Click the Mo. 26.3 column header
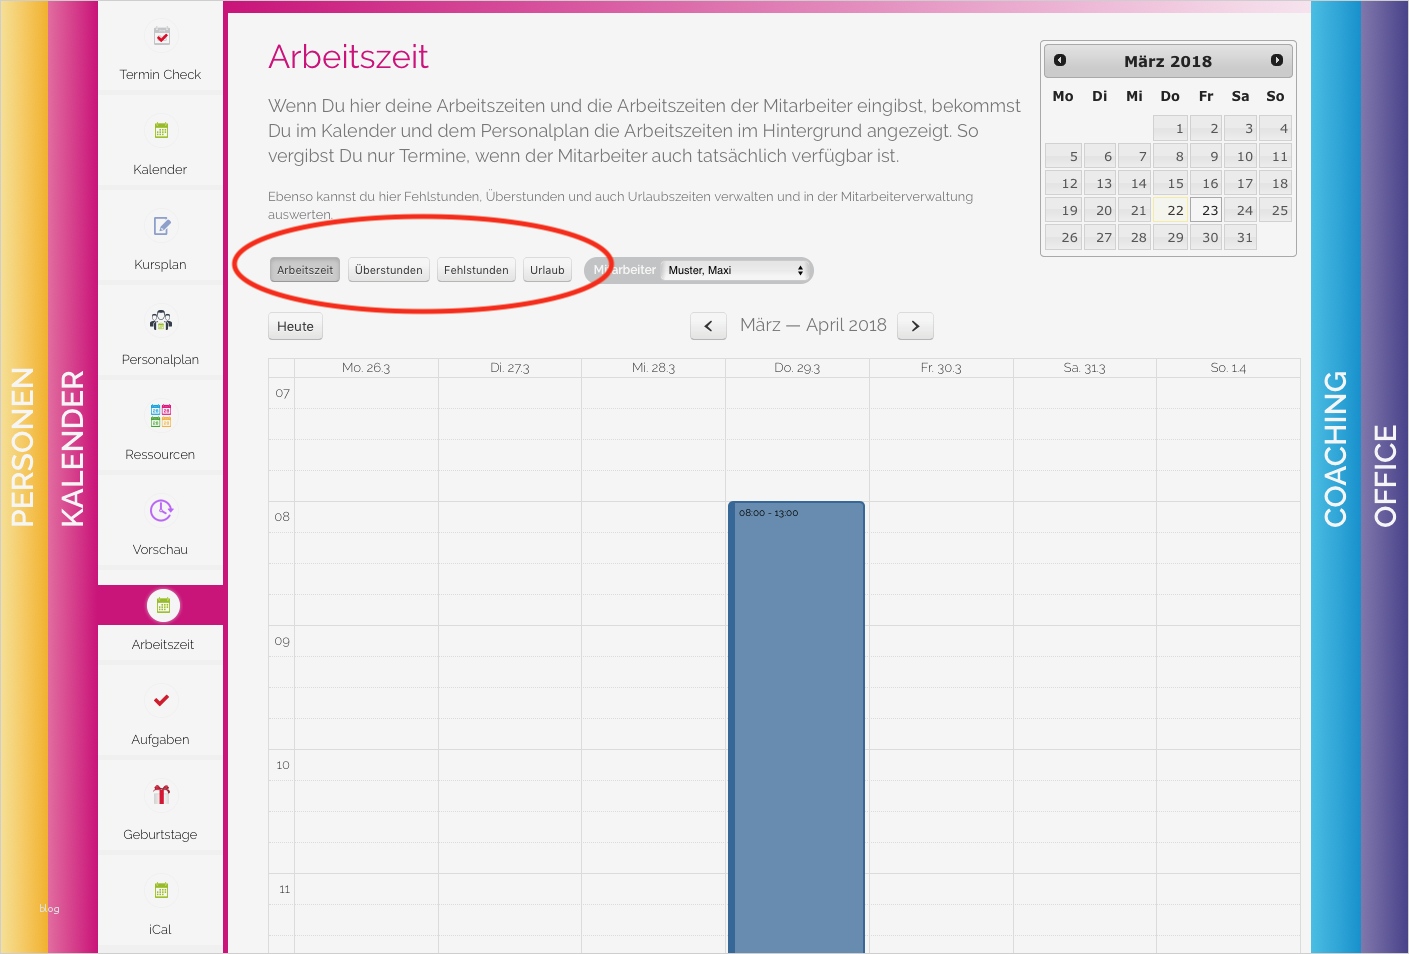The height and width of the screenshot is (954, 1409). pyautogui.click(x=366, y=368)
